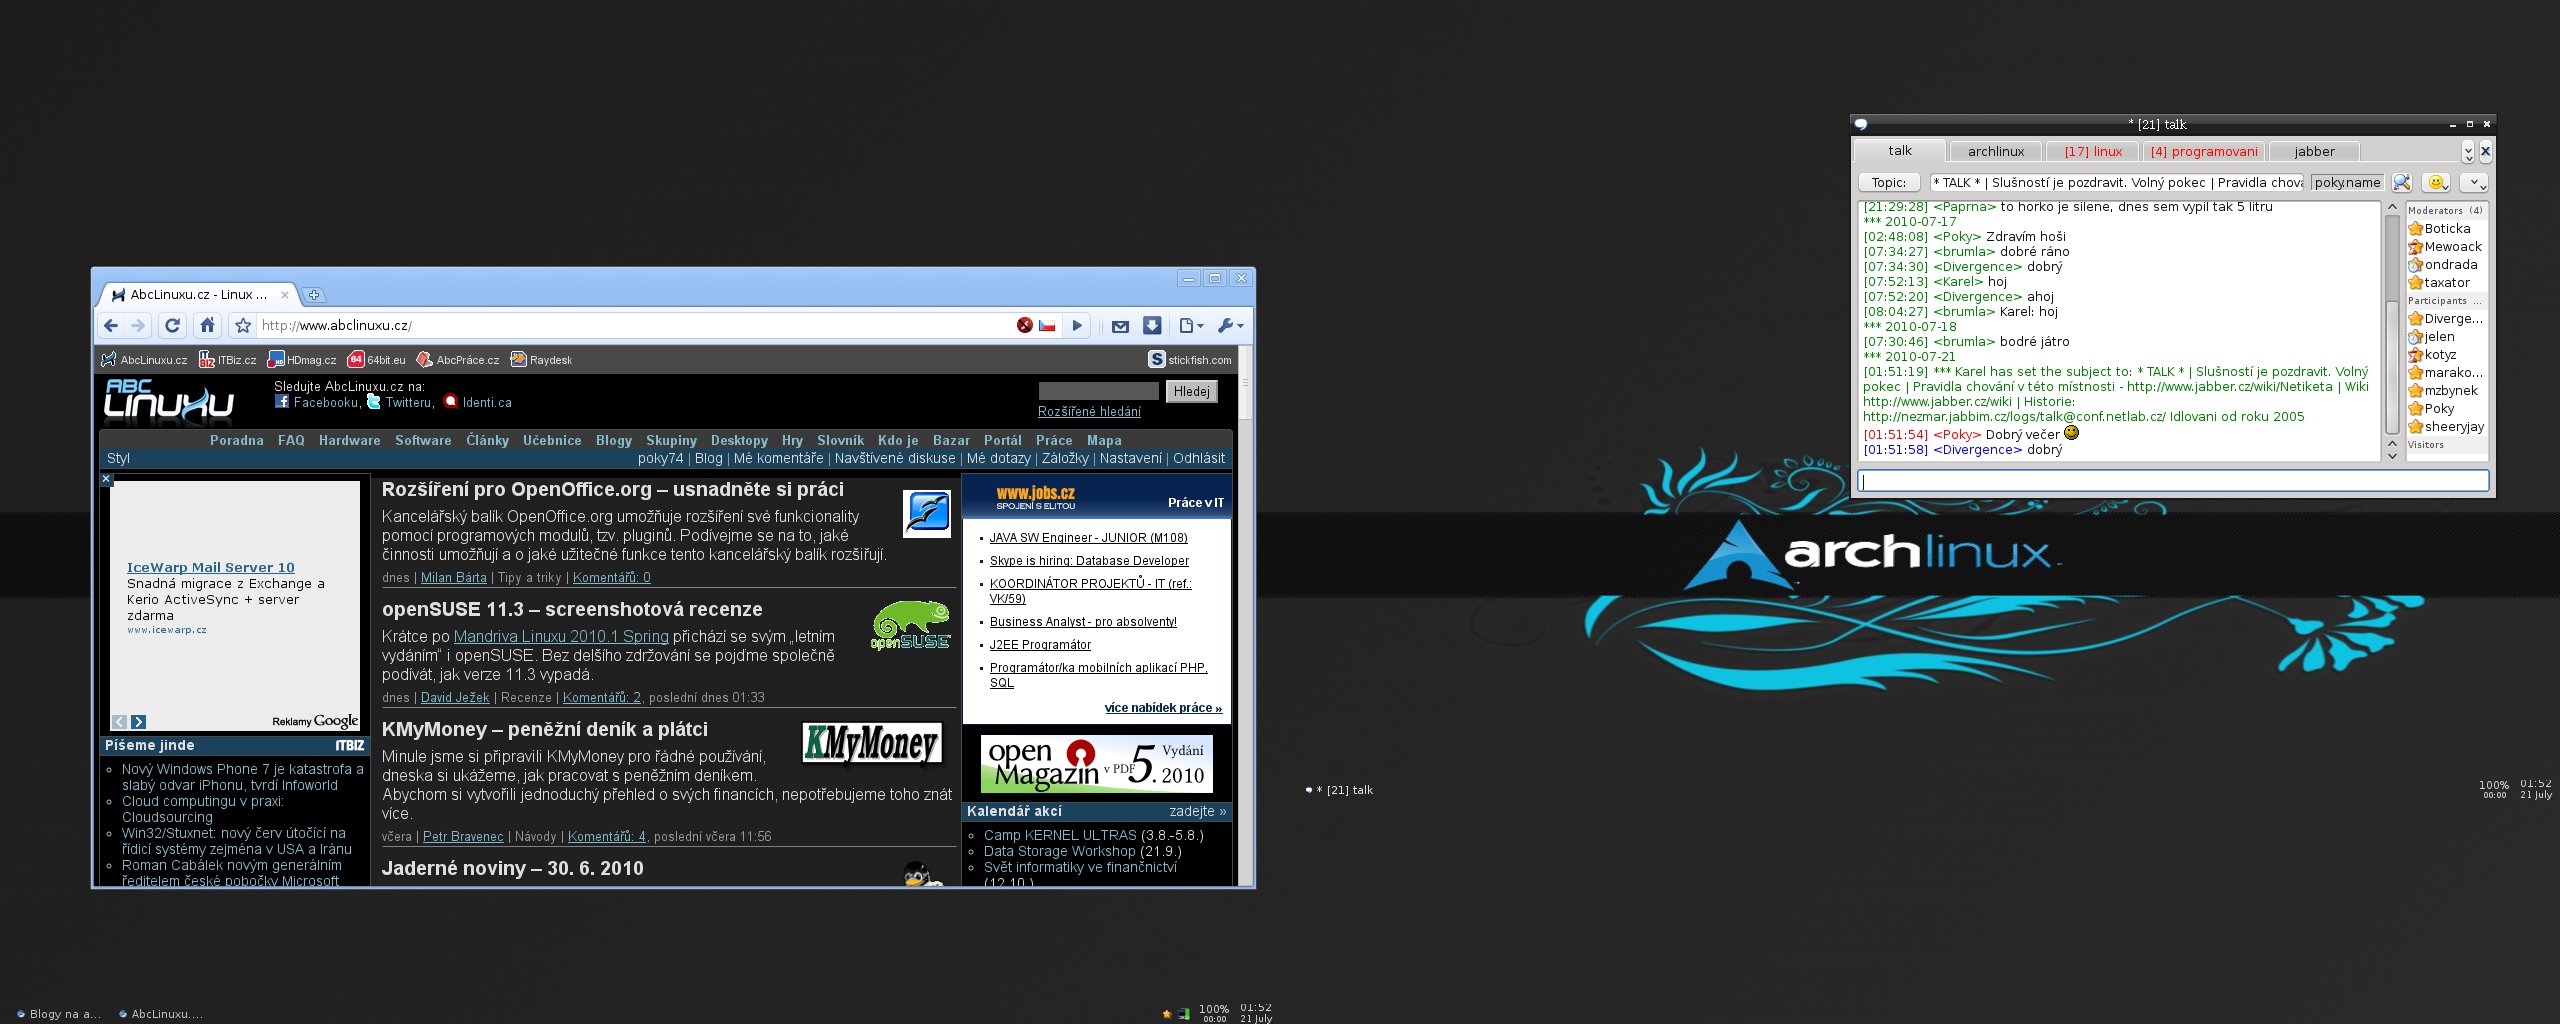Open the AbcLinuxu.cz bookmark
2560x1024 pixels.
pyautogui.click(x=144, y=360)
